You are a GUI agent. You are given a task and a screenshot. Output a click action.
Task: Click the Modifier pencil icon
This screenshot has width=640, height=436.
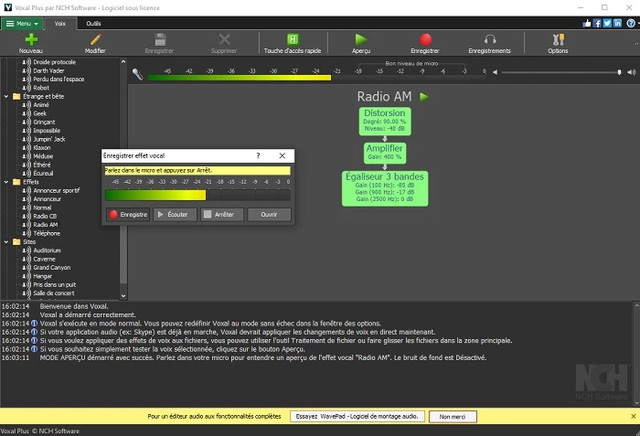coord(96,40)
